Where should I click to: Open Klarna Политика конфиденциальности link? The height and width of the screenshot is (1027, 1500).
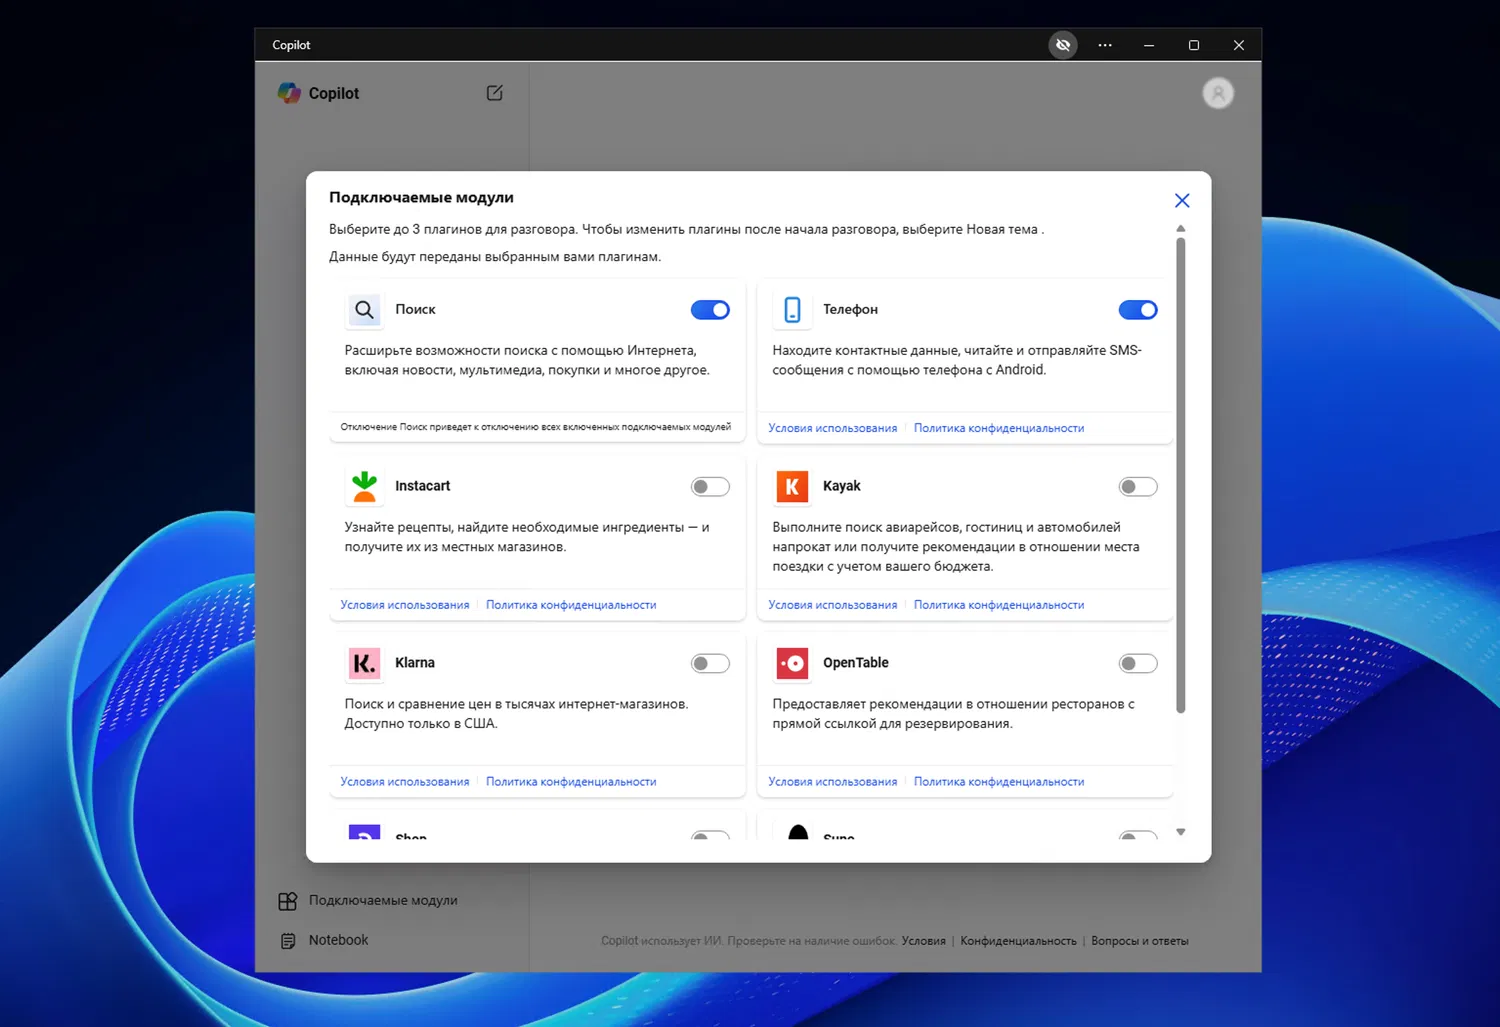tap(571, 782)
